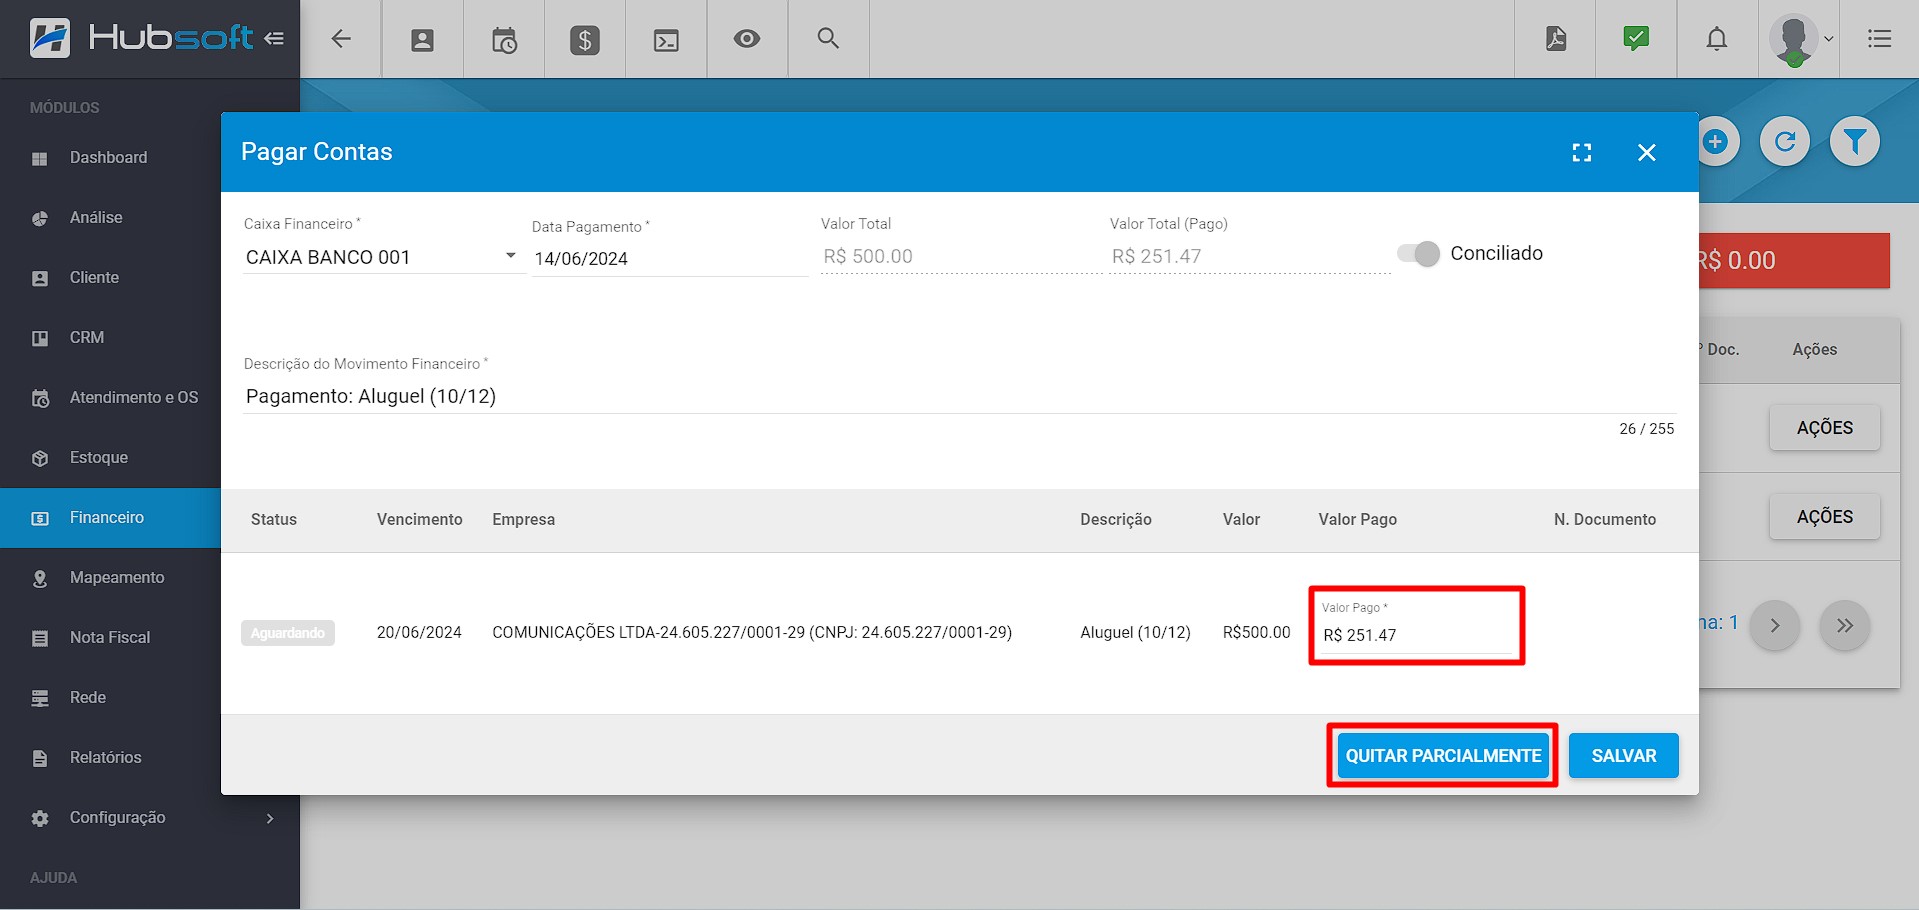
Task: Click the Quitar Parcialmente button
Action: (x=1442, y=756)
